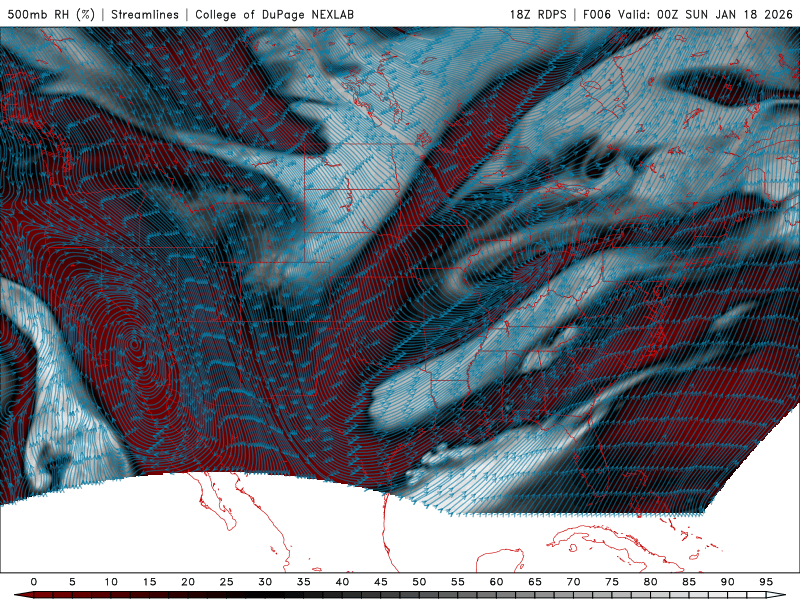Click the colorbar label "45"
The image size is (800, 600).
381,582
